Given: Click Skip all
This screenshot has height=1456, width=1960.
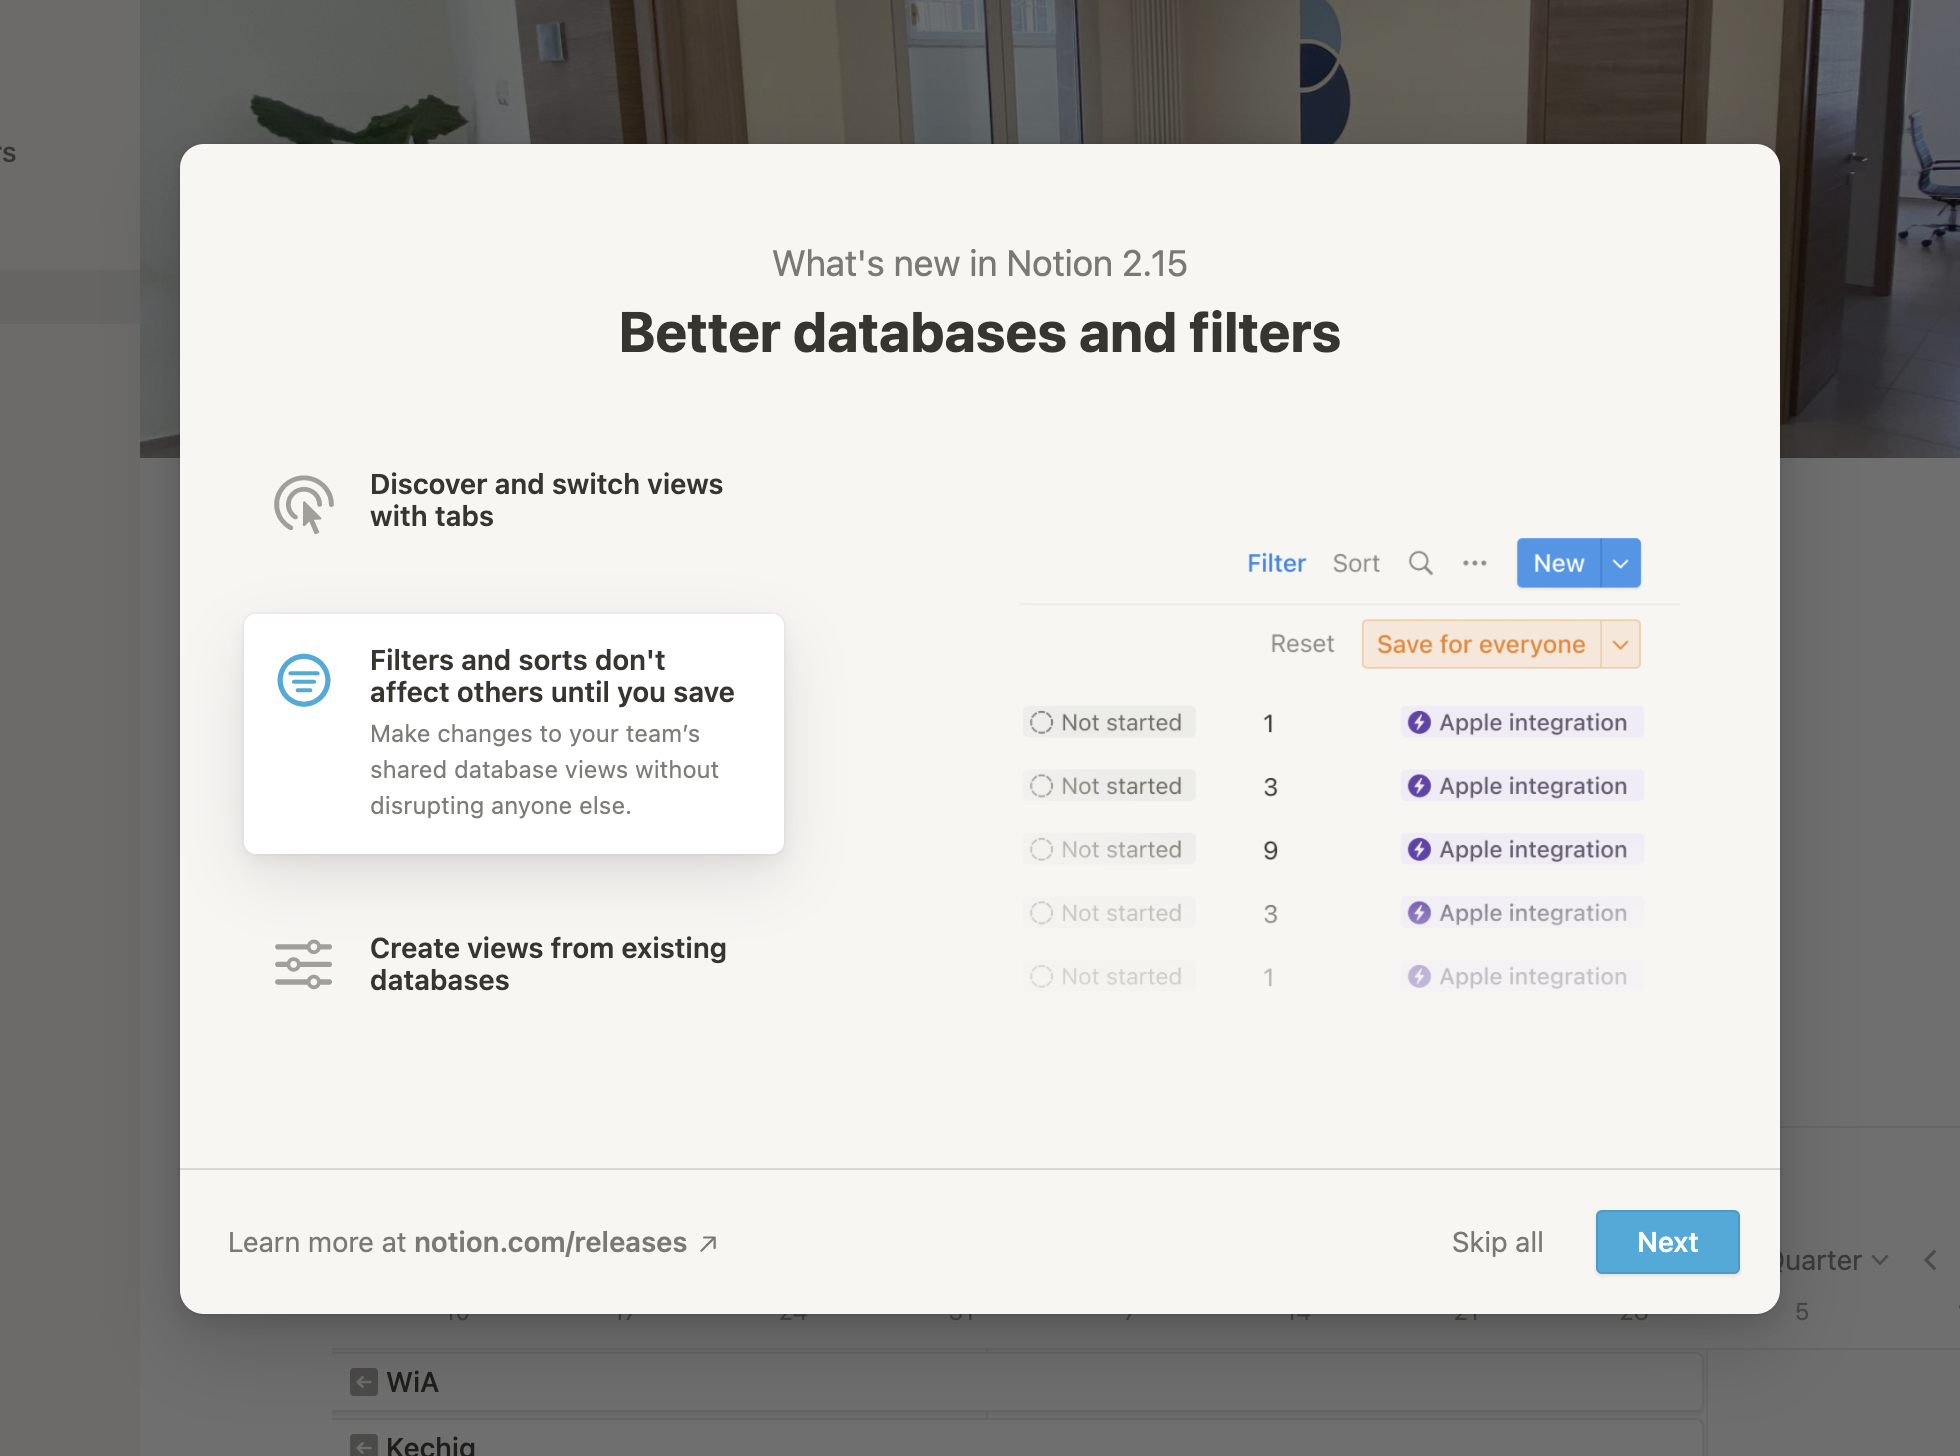Looking at the screenshot, I should pyautogui.click(x=1497, y=1242).
